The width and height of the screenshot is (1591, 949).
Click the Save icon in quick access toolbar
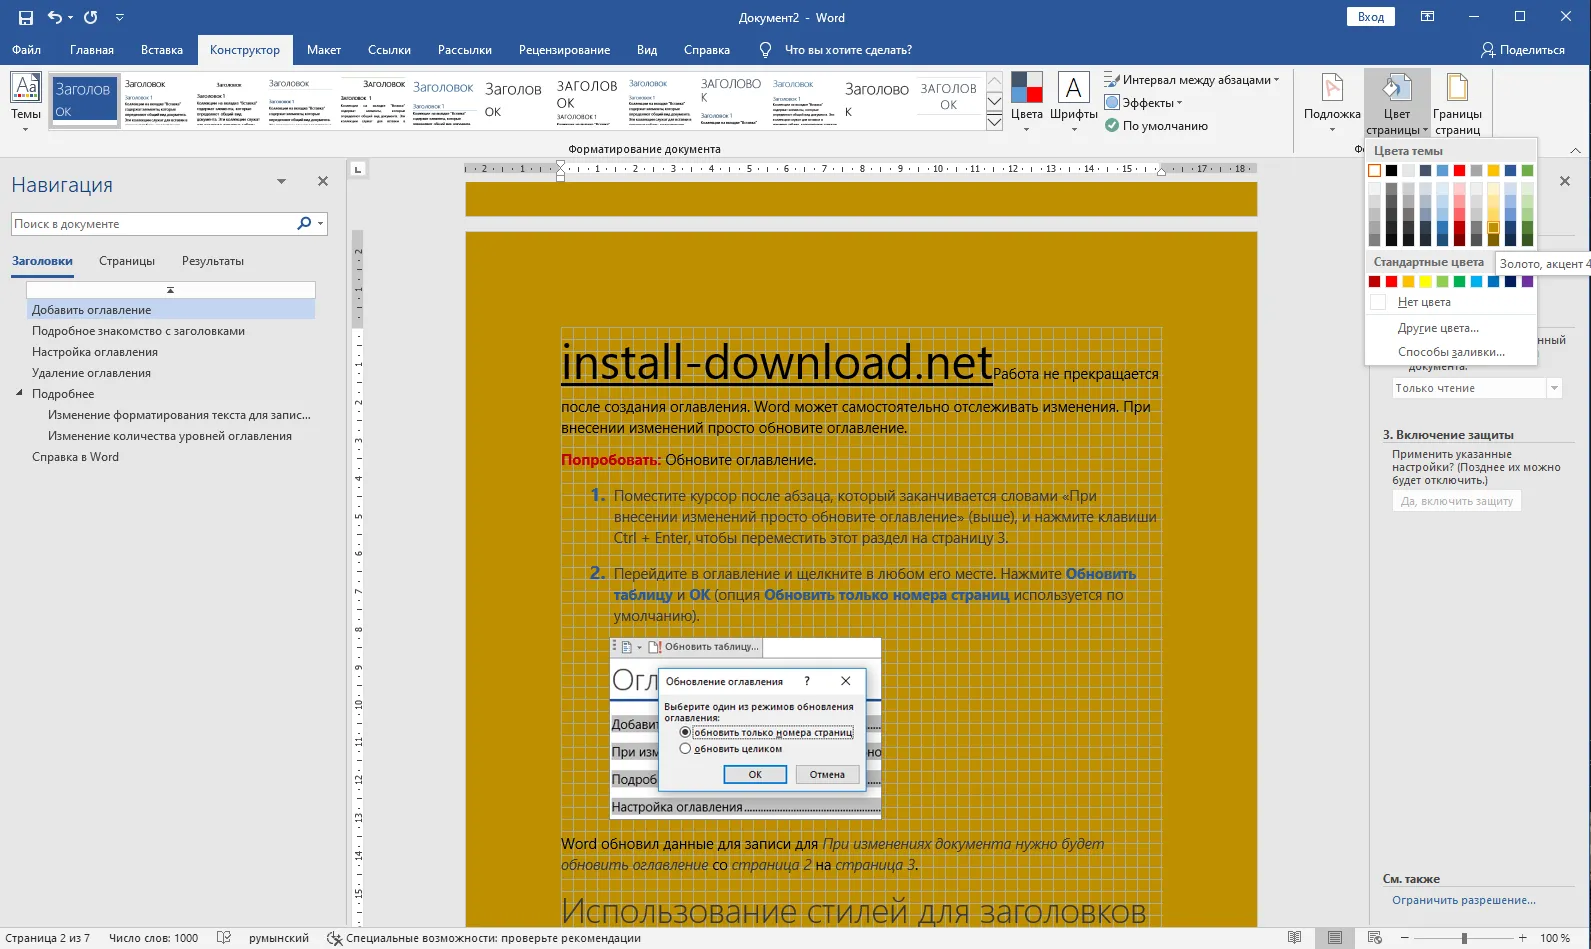(26, 17)
